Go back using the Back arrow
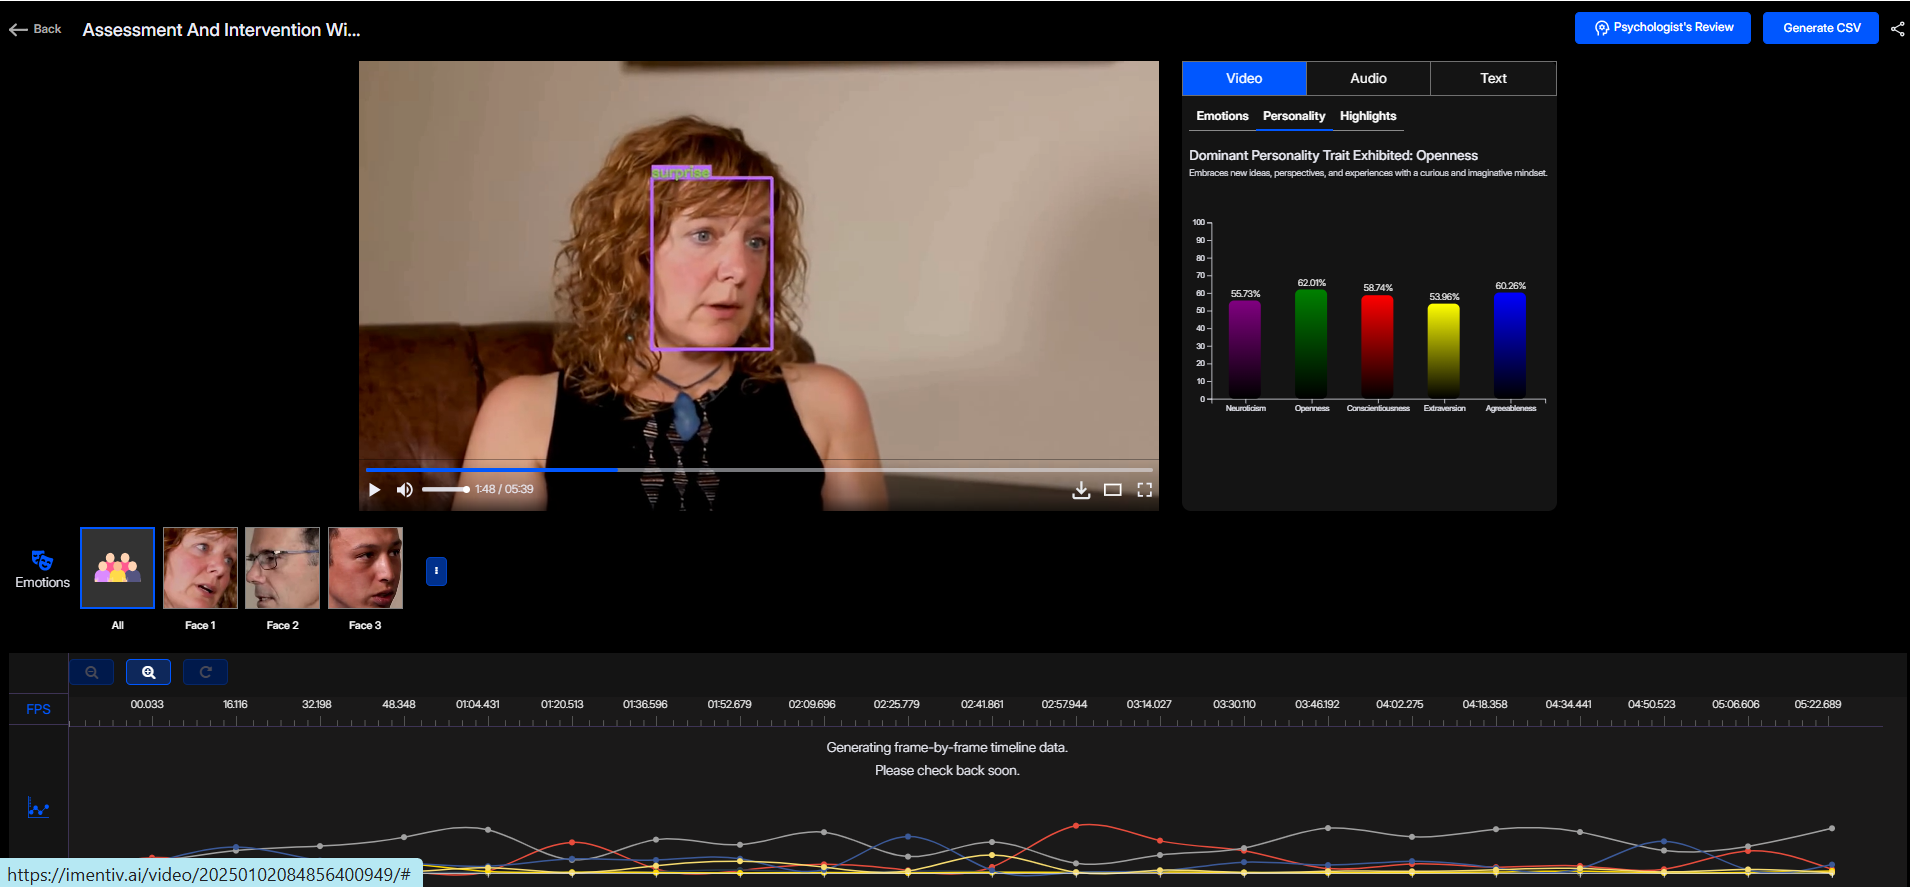Screen dimensions: 1910x887 [x=35, y=29]
